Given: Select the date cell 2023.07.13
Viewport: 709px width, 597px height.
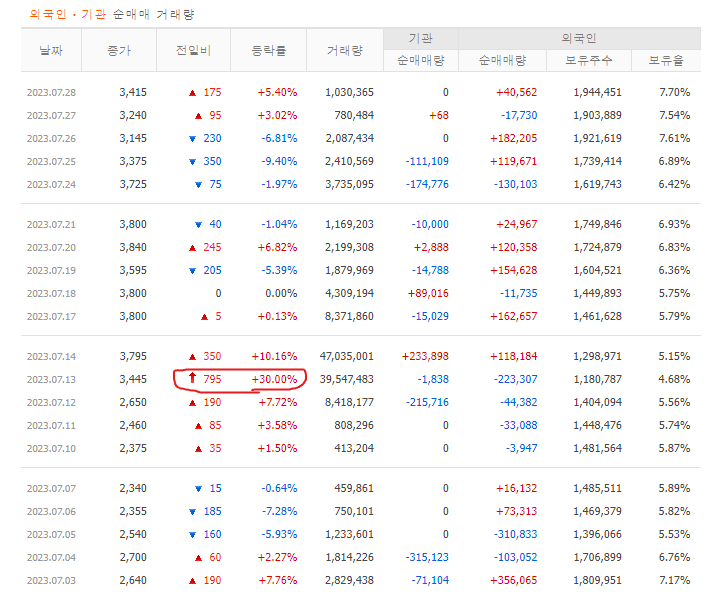Looking at the screenshot, I should pos(51,379).
